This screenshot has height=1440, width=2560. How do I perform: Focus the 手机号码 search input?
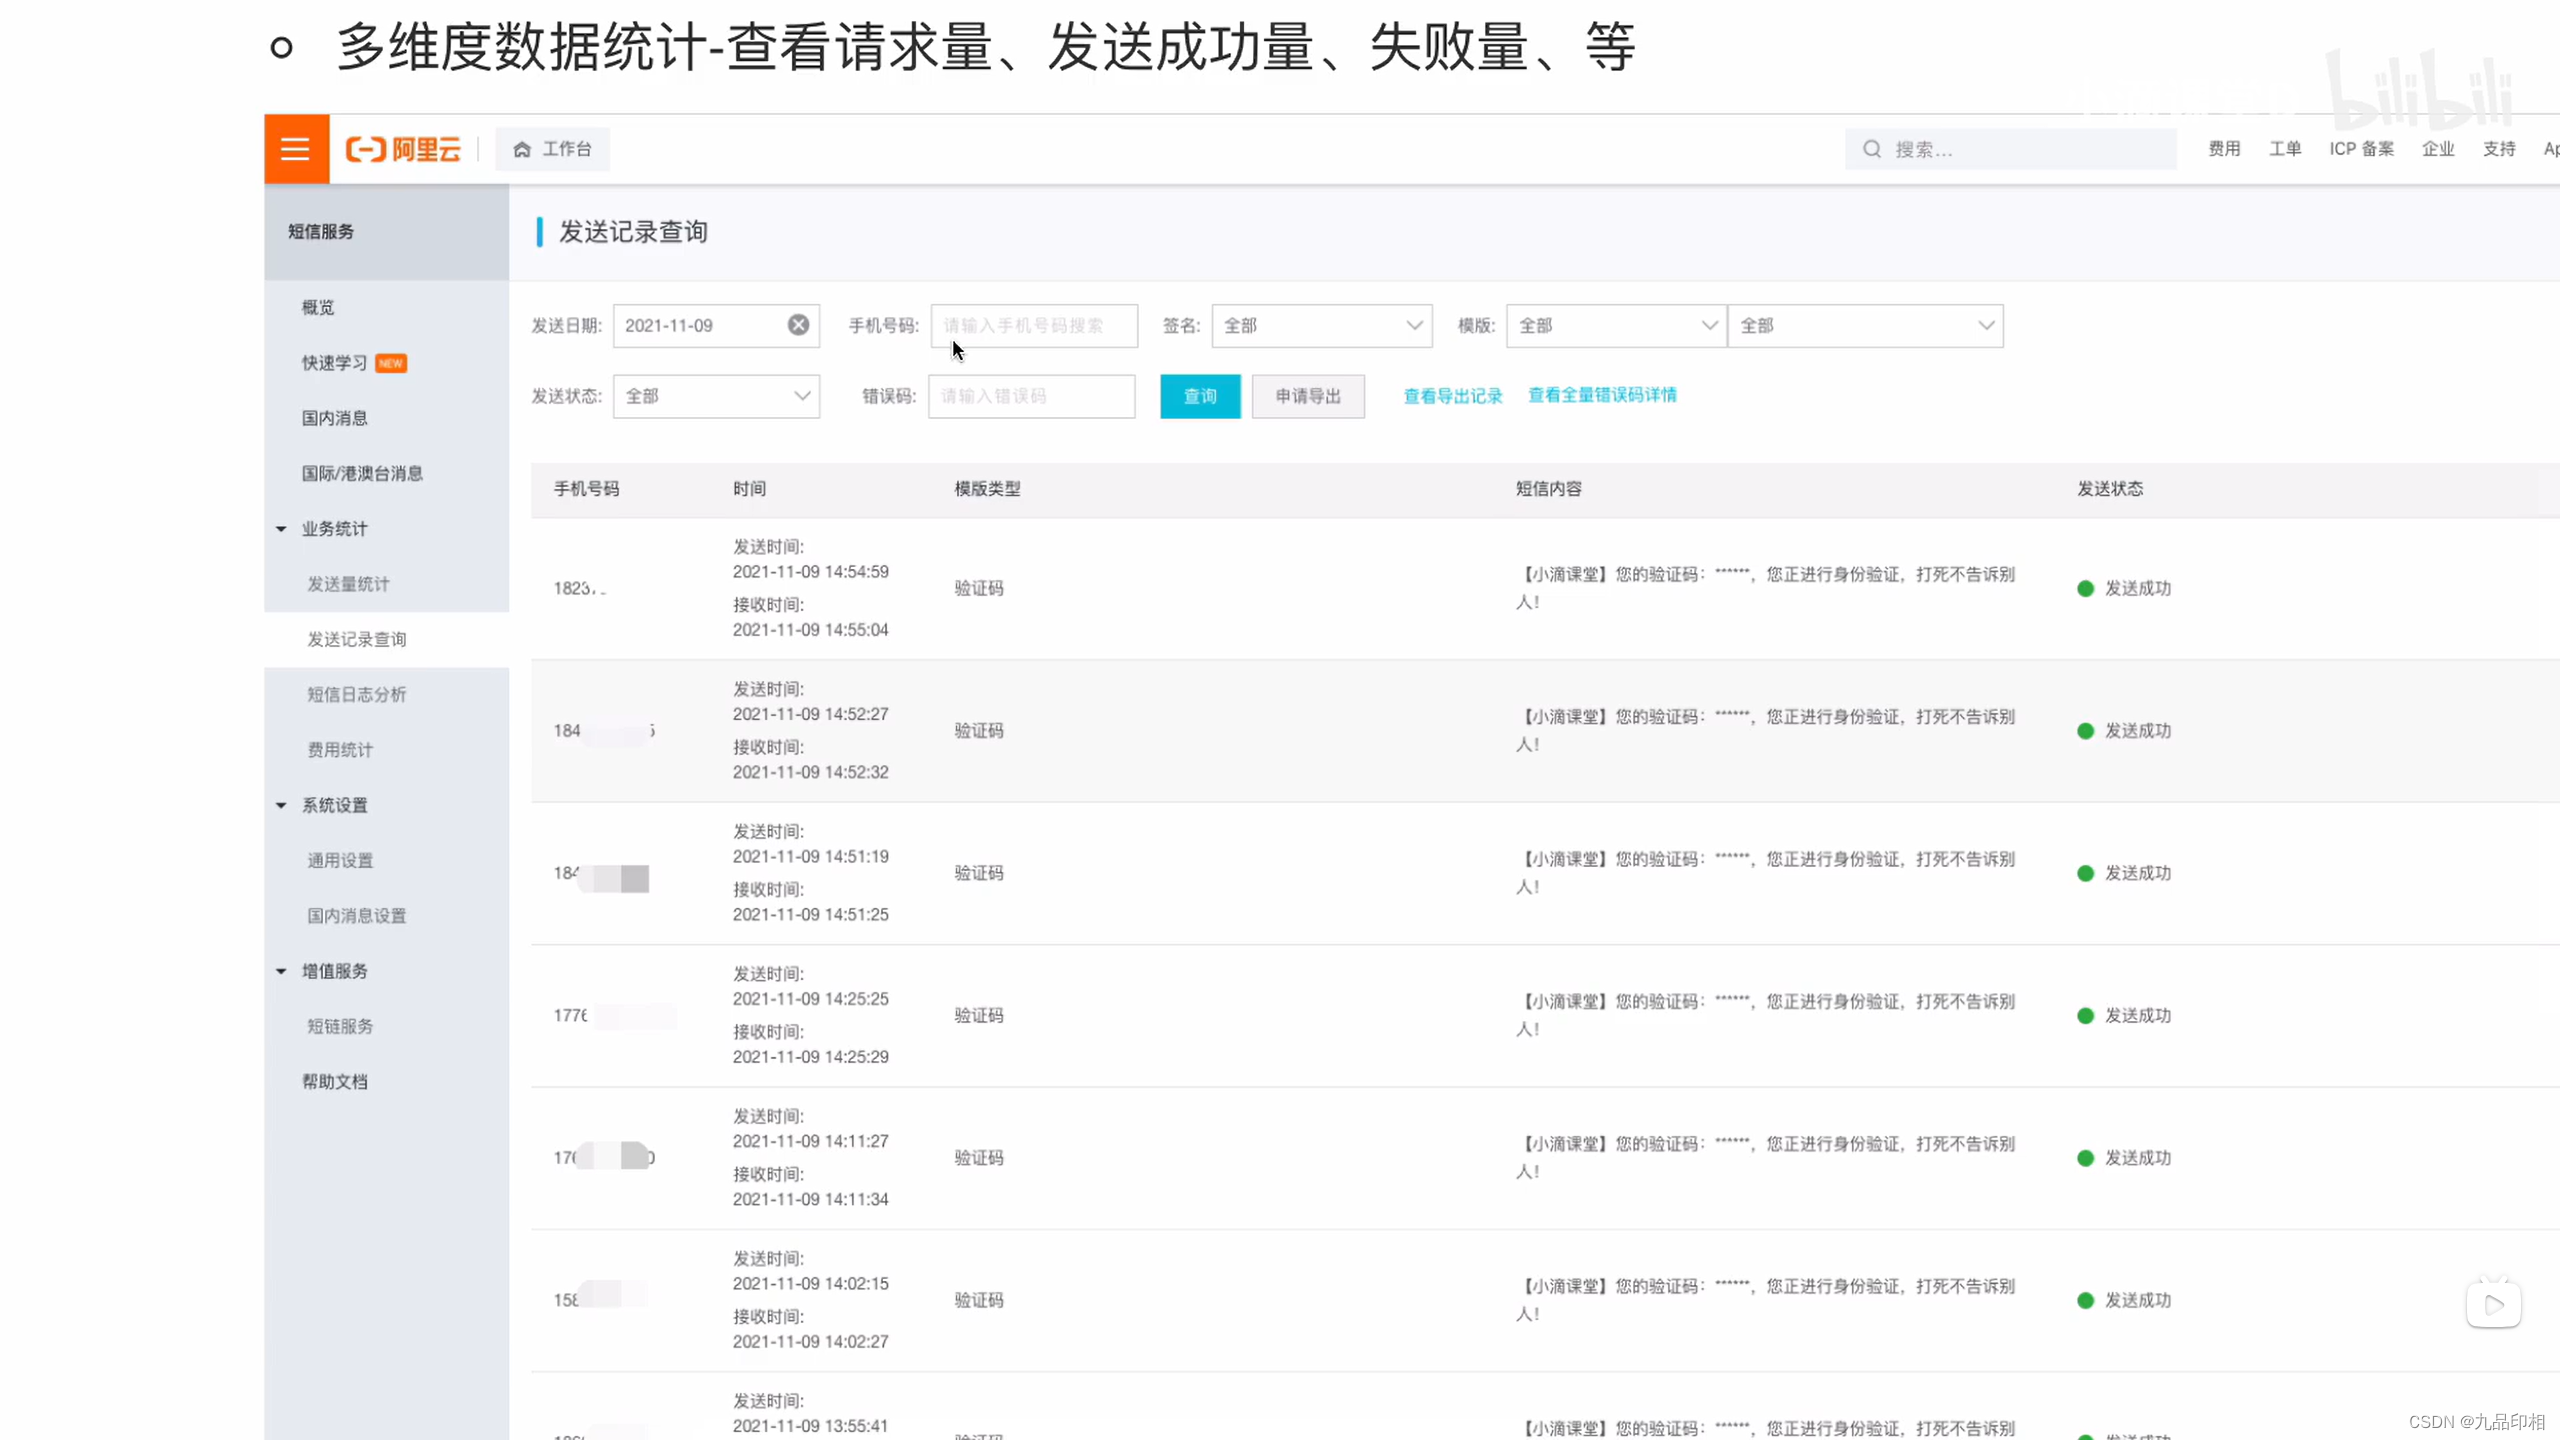point(1034,326)
